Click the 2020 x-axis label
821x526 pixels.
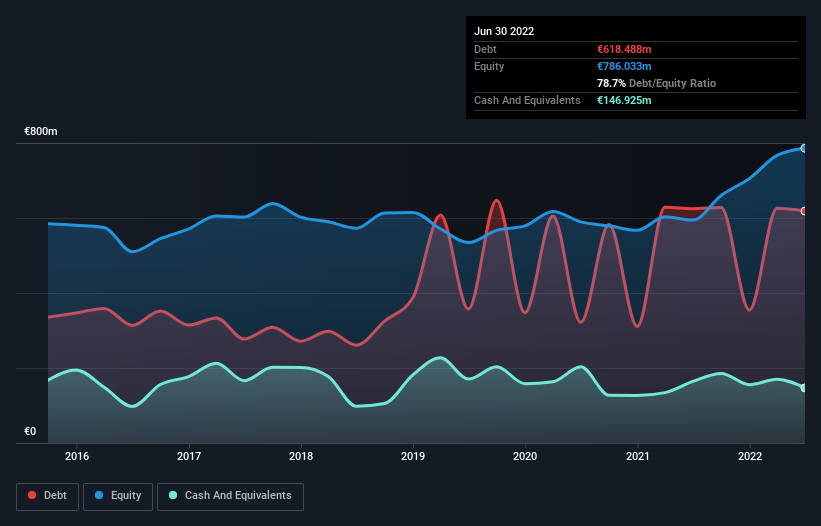pos(525,456)
